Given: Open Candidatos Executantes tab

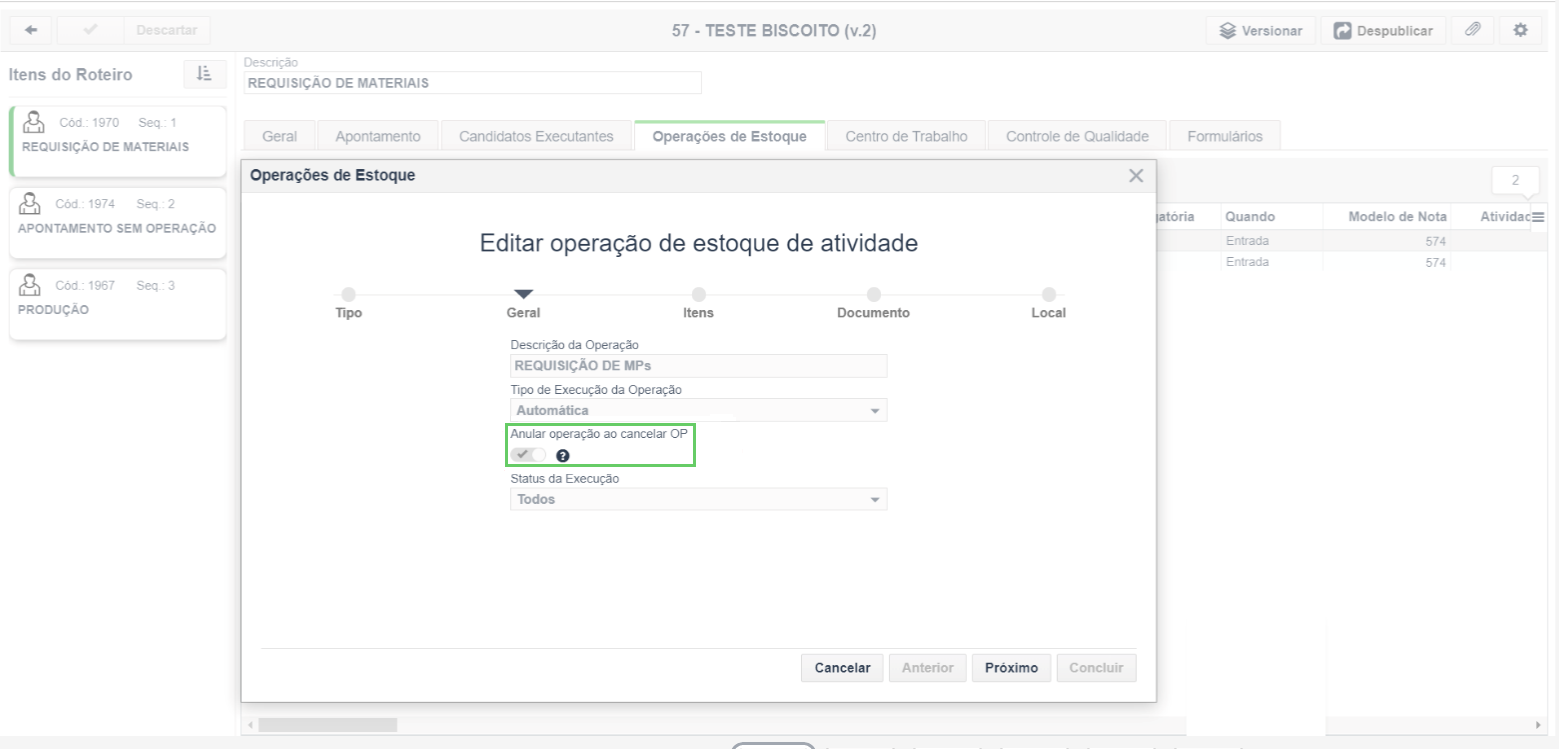Looking at the screenshot, I should click(536, 137).
